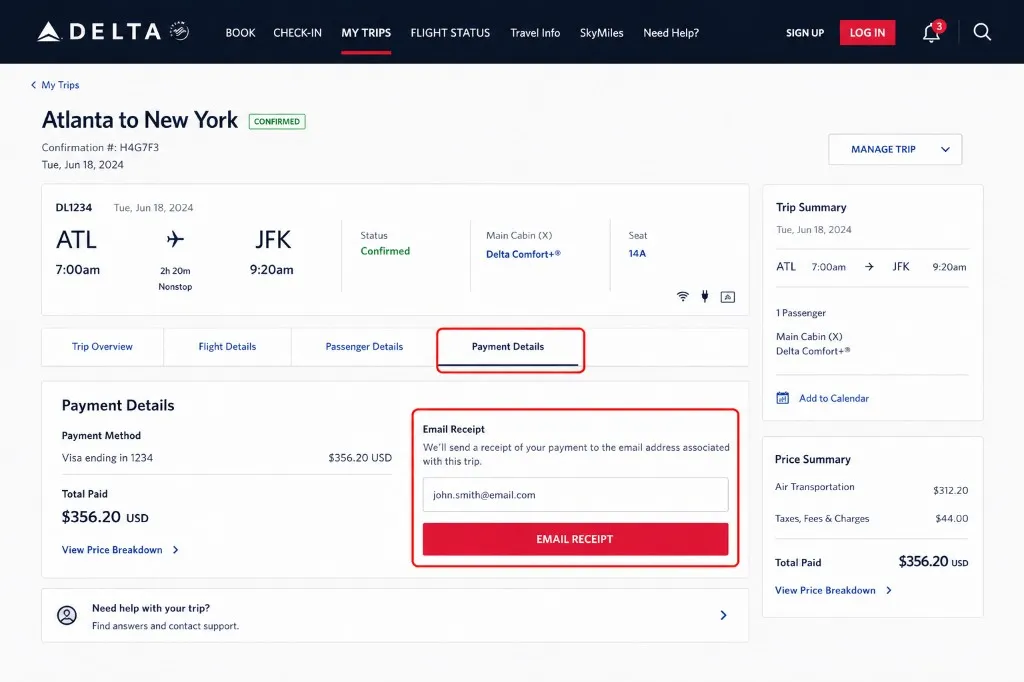Click the green Confirmed status text
The width and height of the screenshot is (1024, 682).
(385, 251)
